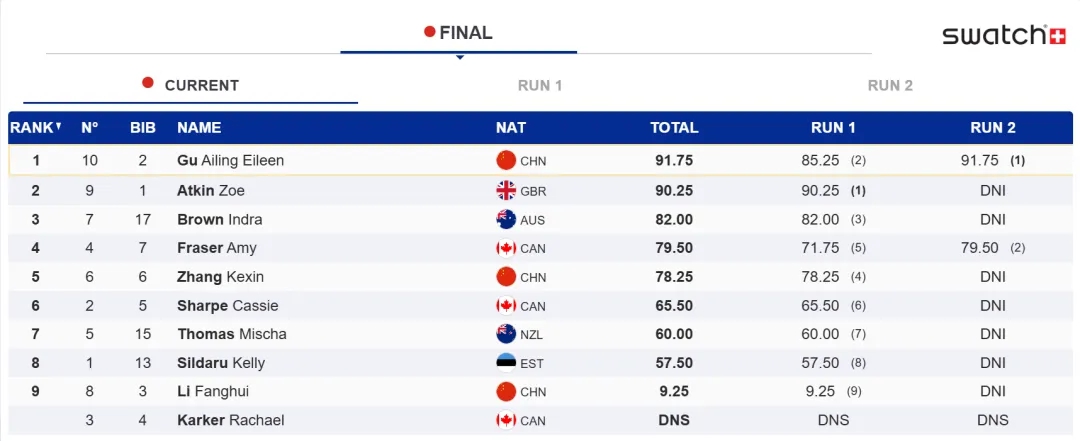Screen dimensions: 1080x441
Task: Click the Canada flag for Fraser Amy
Action: click(x=506, y=248)
